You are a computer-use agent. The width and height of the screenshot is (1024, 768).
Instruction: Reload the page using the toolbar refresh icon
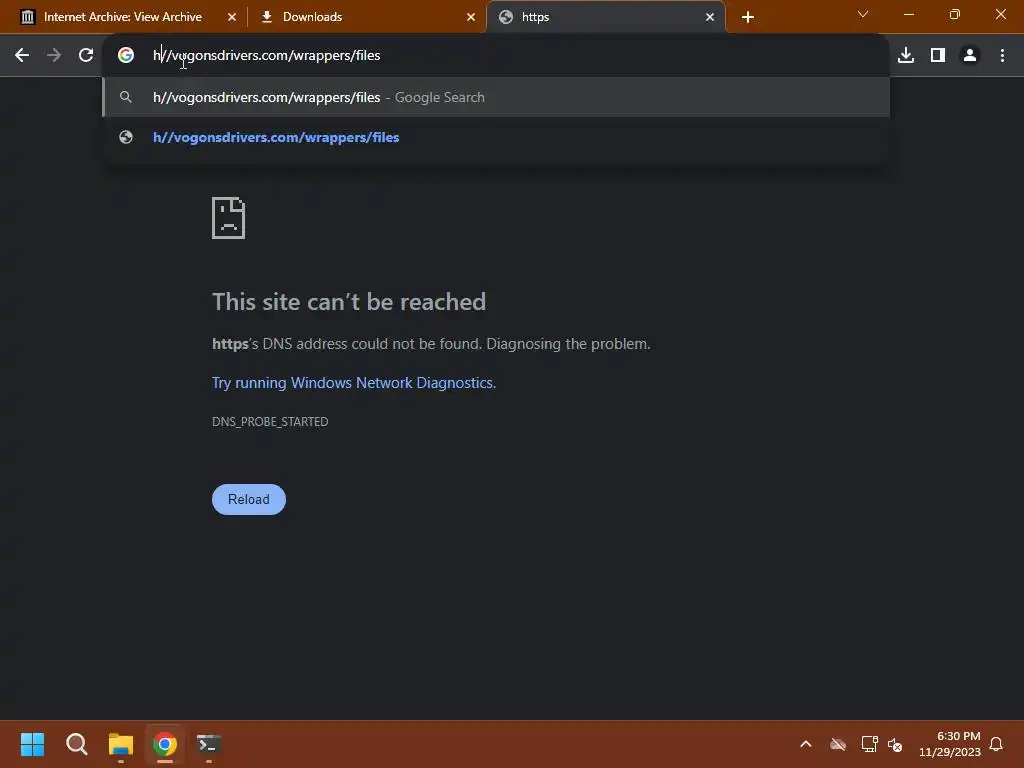[86, 56]
